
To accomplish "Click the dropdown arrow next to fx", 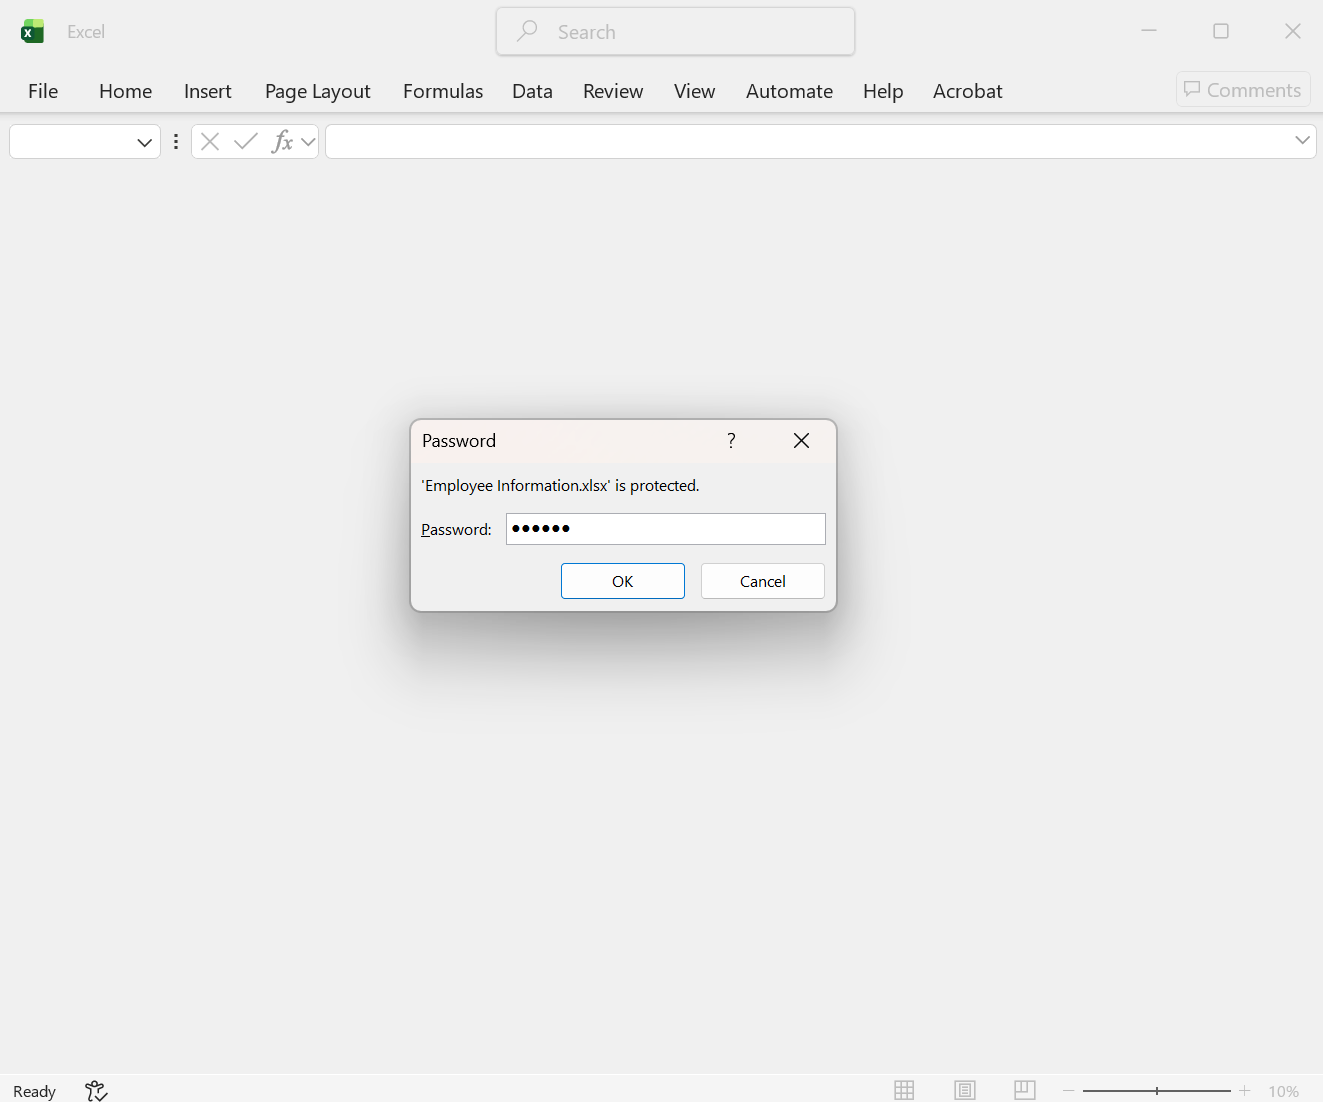I will pyautogui.click(x=308, y=141).
